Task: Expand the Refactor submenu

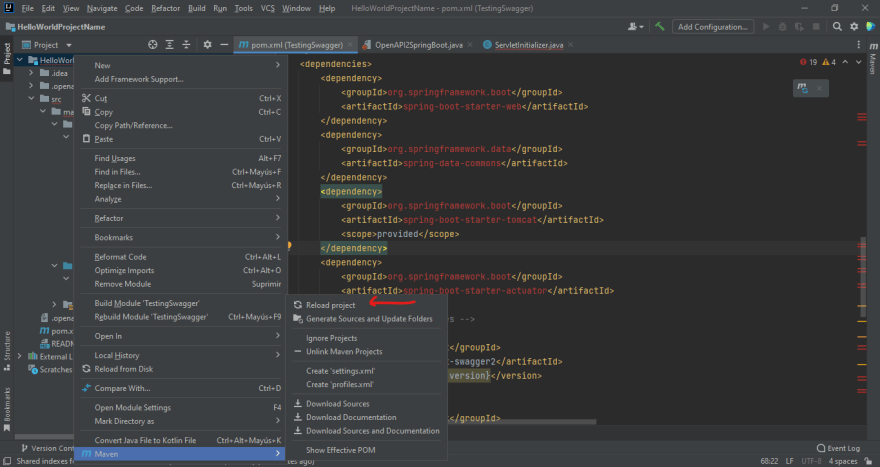Action: [x=183, y=218]
